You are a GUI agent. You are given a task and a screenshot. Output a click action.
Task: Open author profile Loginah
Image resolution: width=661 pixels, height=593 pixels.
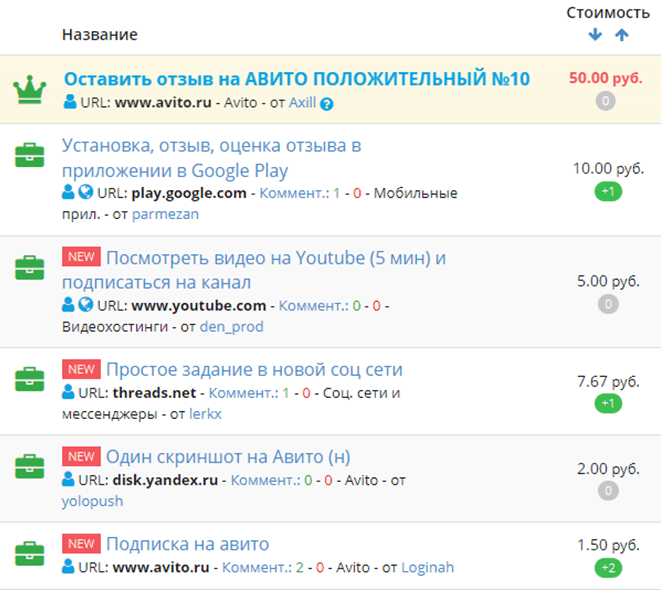tap(427, 567)
